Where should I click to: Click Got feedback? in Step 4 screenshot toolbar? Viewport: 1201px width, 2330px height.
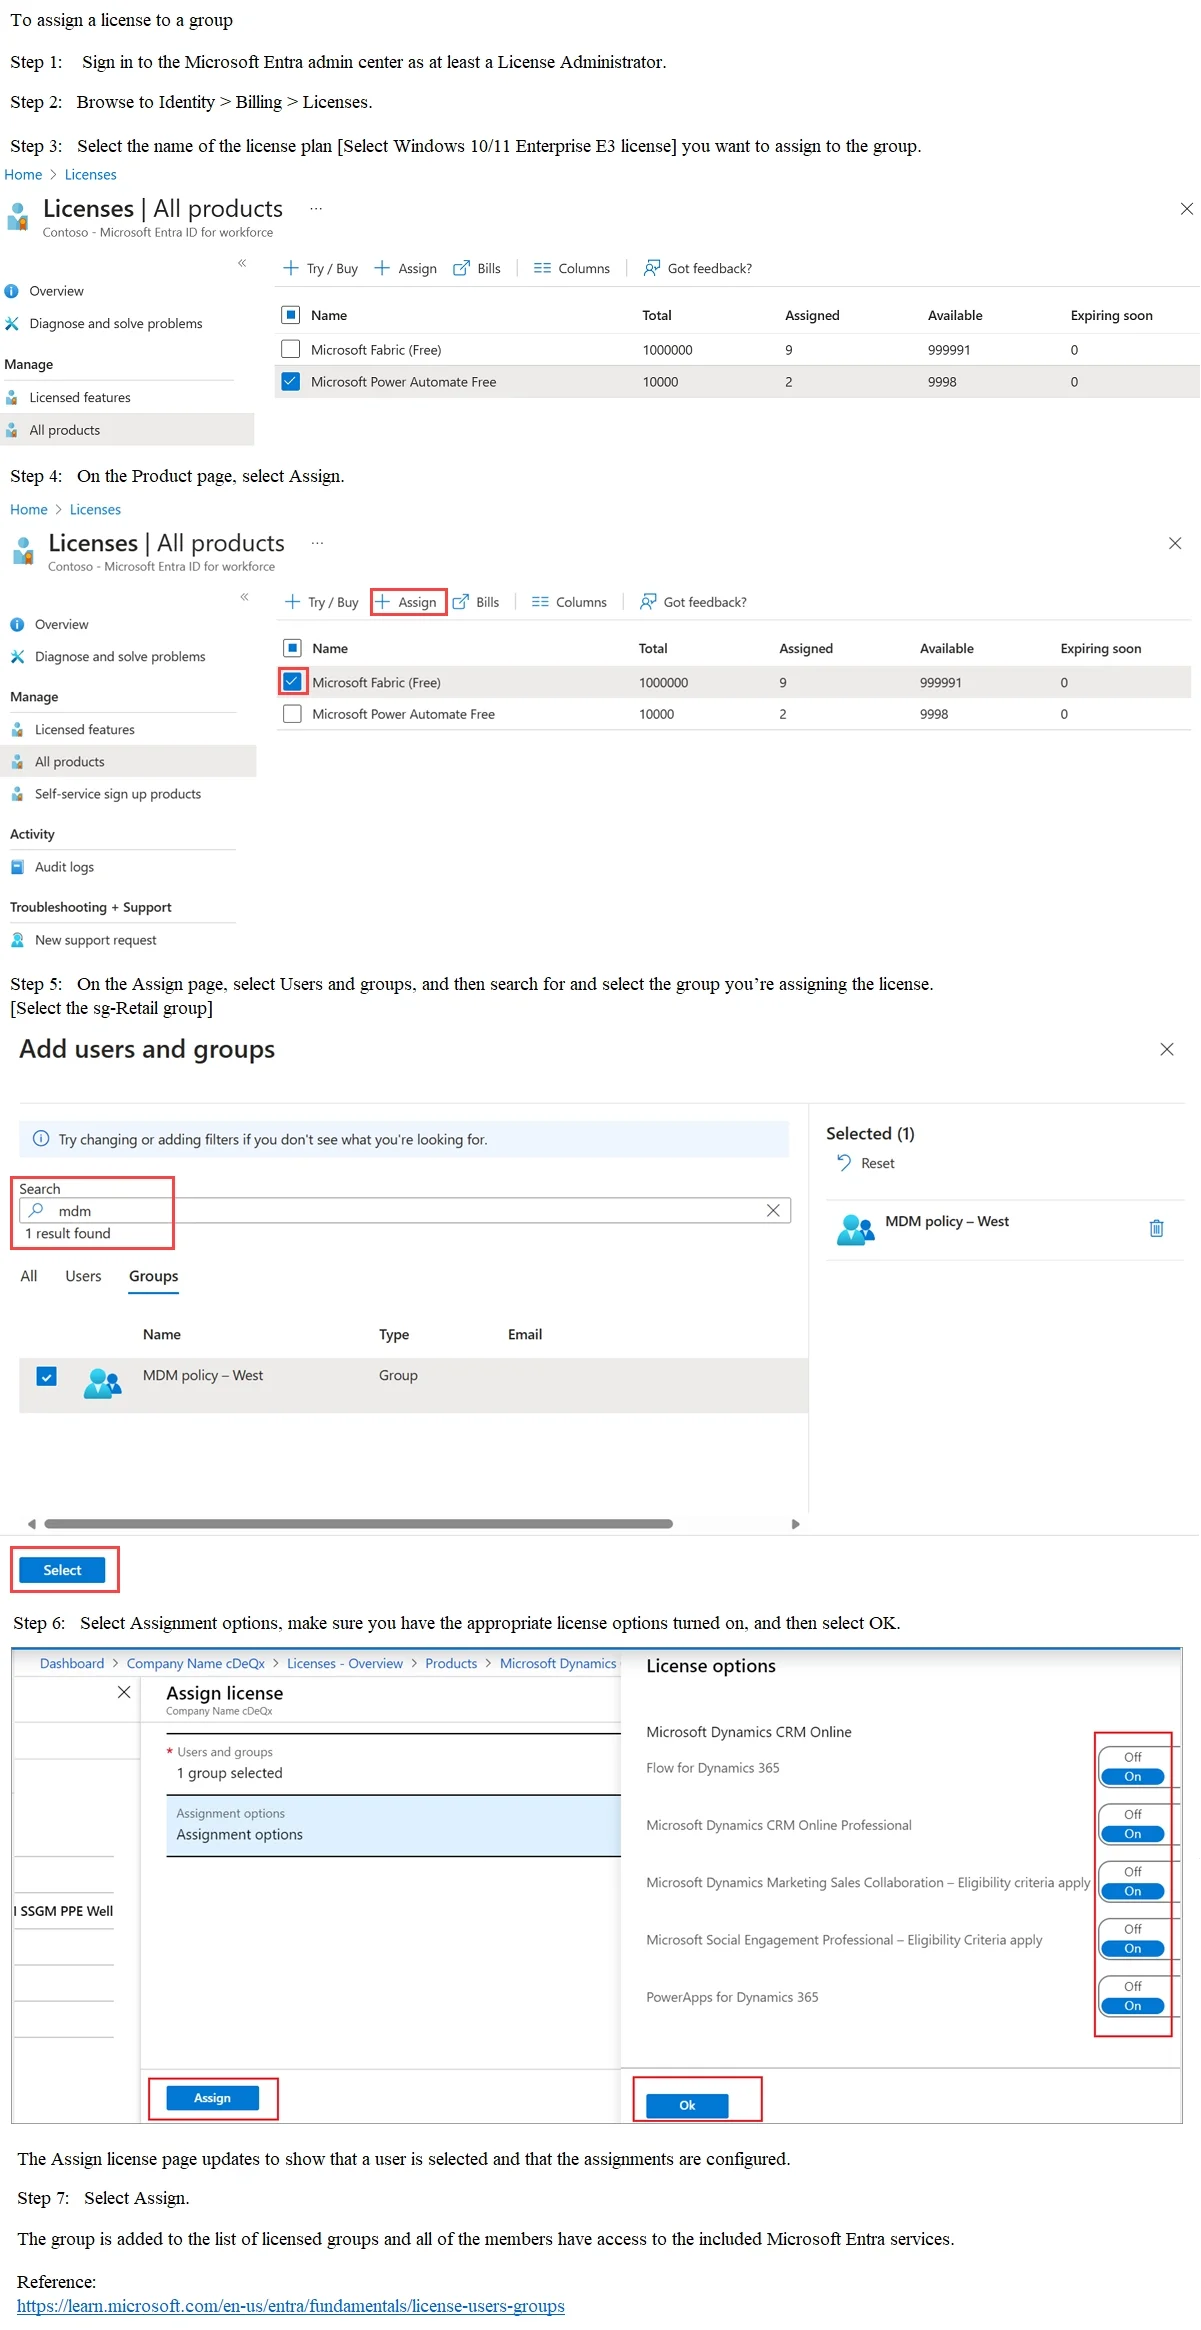(694, 602)
